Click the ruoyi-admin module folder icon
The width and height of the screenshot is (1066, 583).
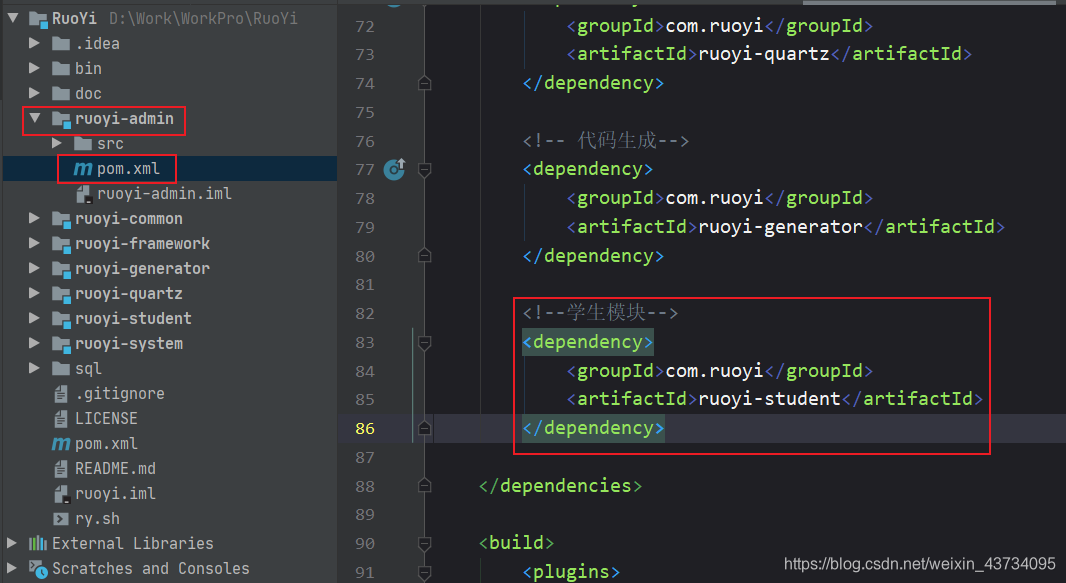[x=61, y=120]
